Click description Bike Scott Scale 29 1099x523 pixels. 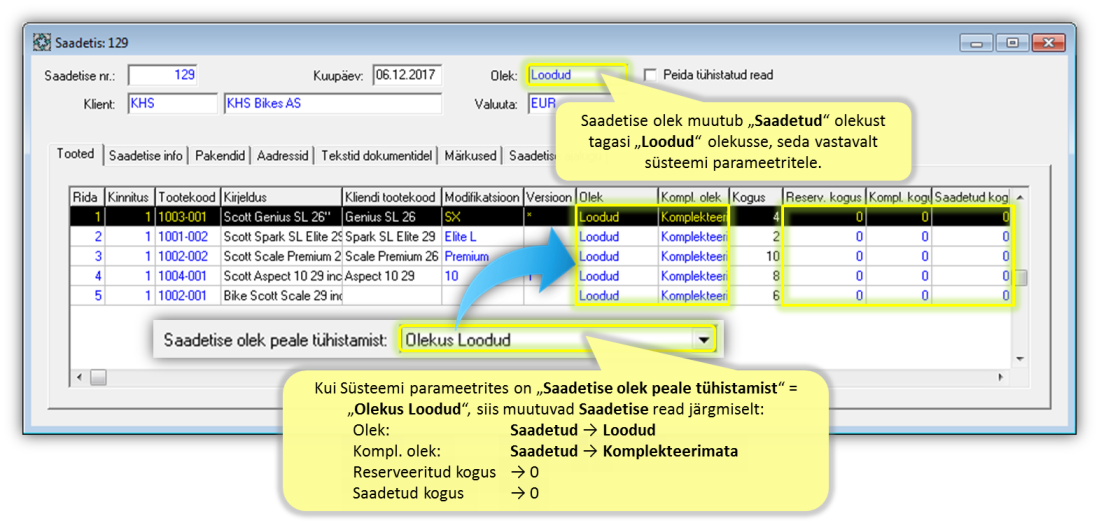[281, 296]
